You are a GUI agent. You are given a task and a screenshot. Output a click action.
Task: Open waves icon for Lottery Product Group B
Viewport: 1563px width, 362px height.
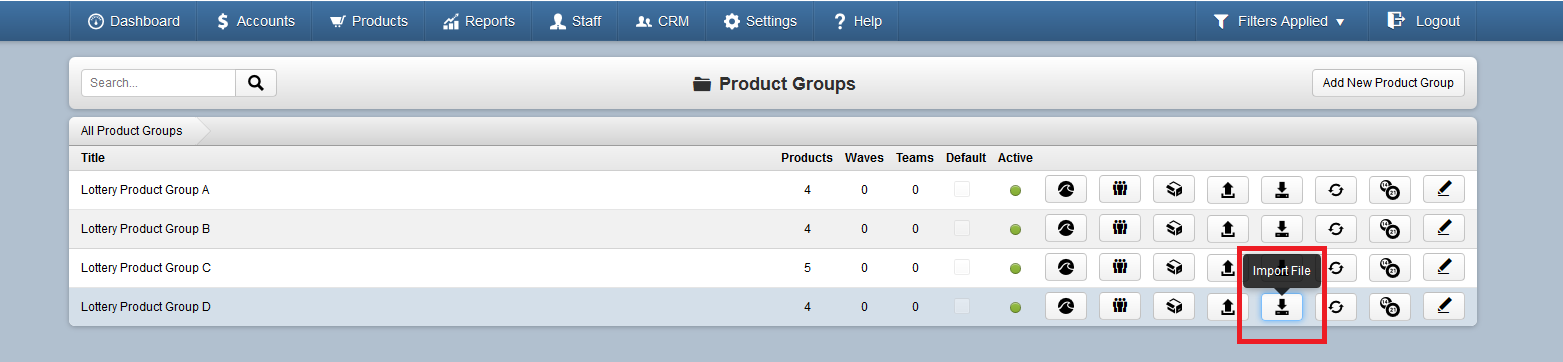coord(1066,228)
